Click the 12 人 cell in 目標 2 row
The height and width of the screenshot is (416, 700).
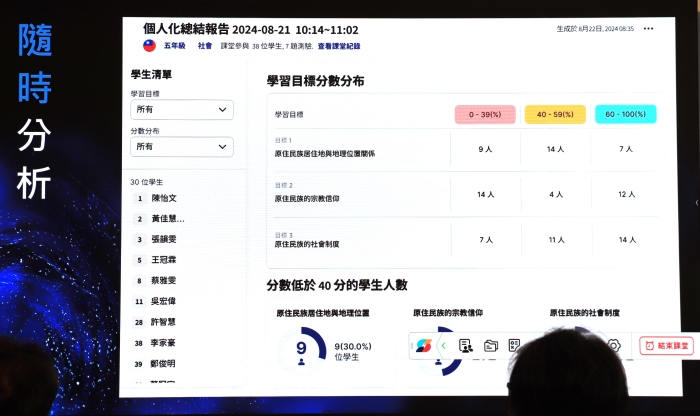tap(626, 194)
